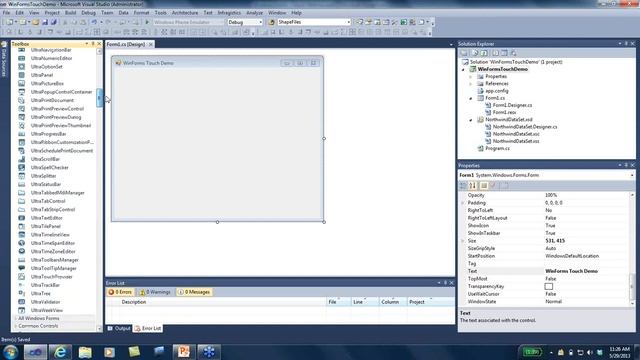Toggle auto-hide pin on Properties panel
This screenshot has height=360, width=640.
(626, 165)
